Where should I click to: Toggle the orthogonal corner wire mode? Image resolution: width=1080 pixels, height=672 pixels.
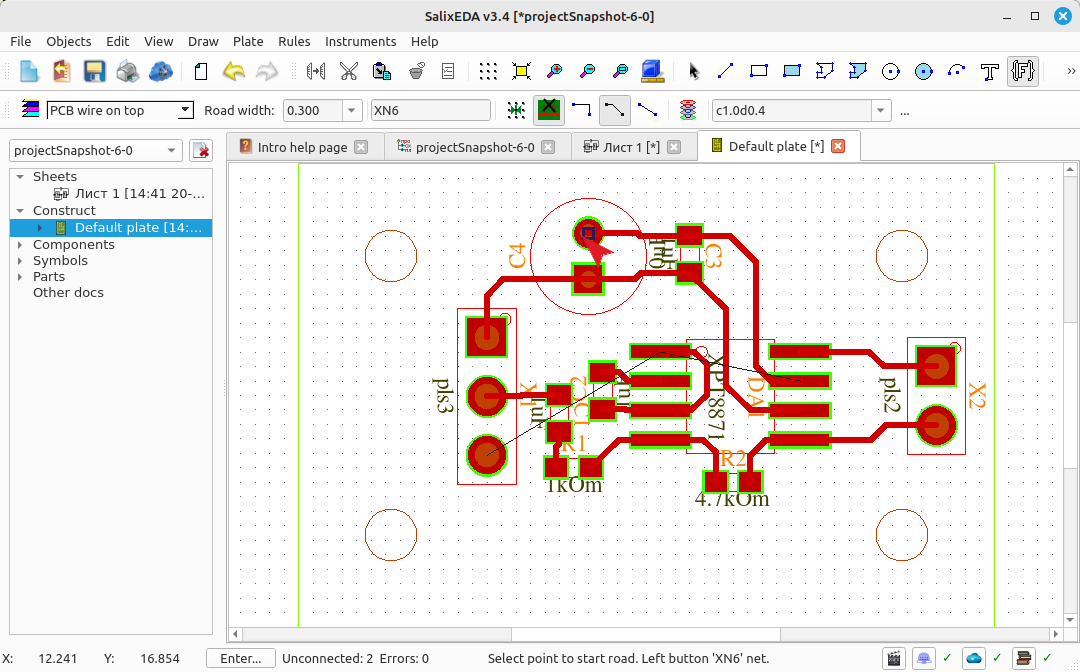click(x=582, y=110)
